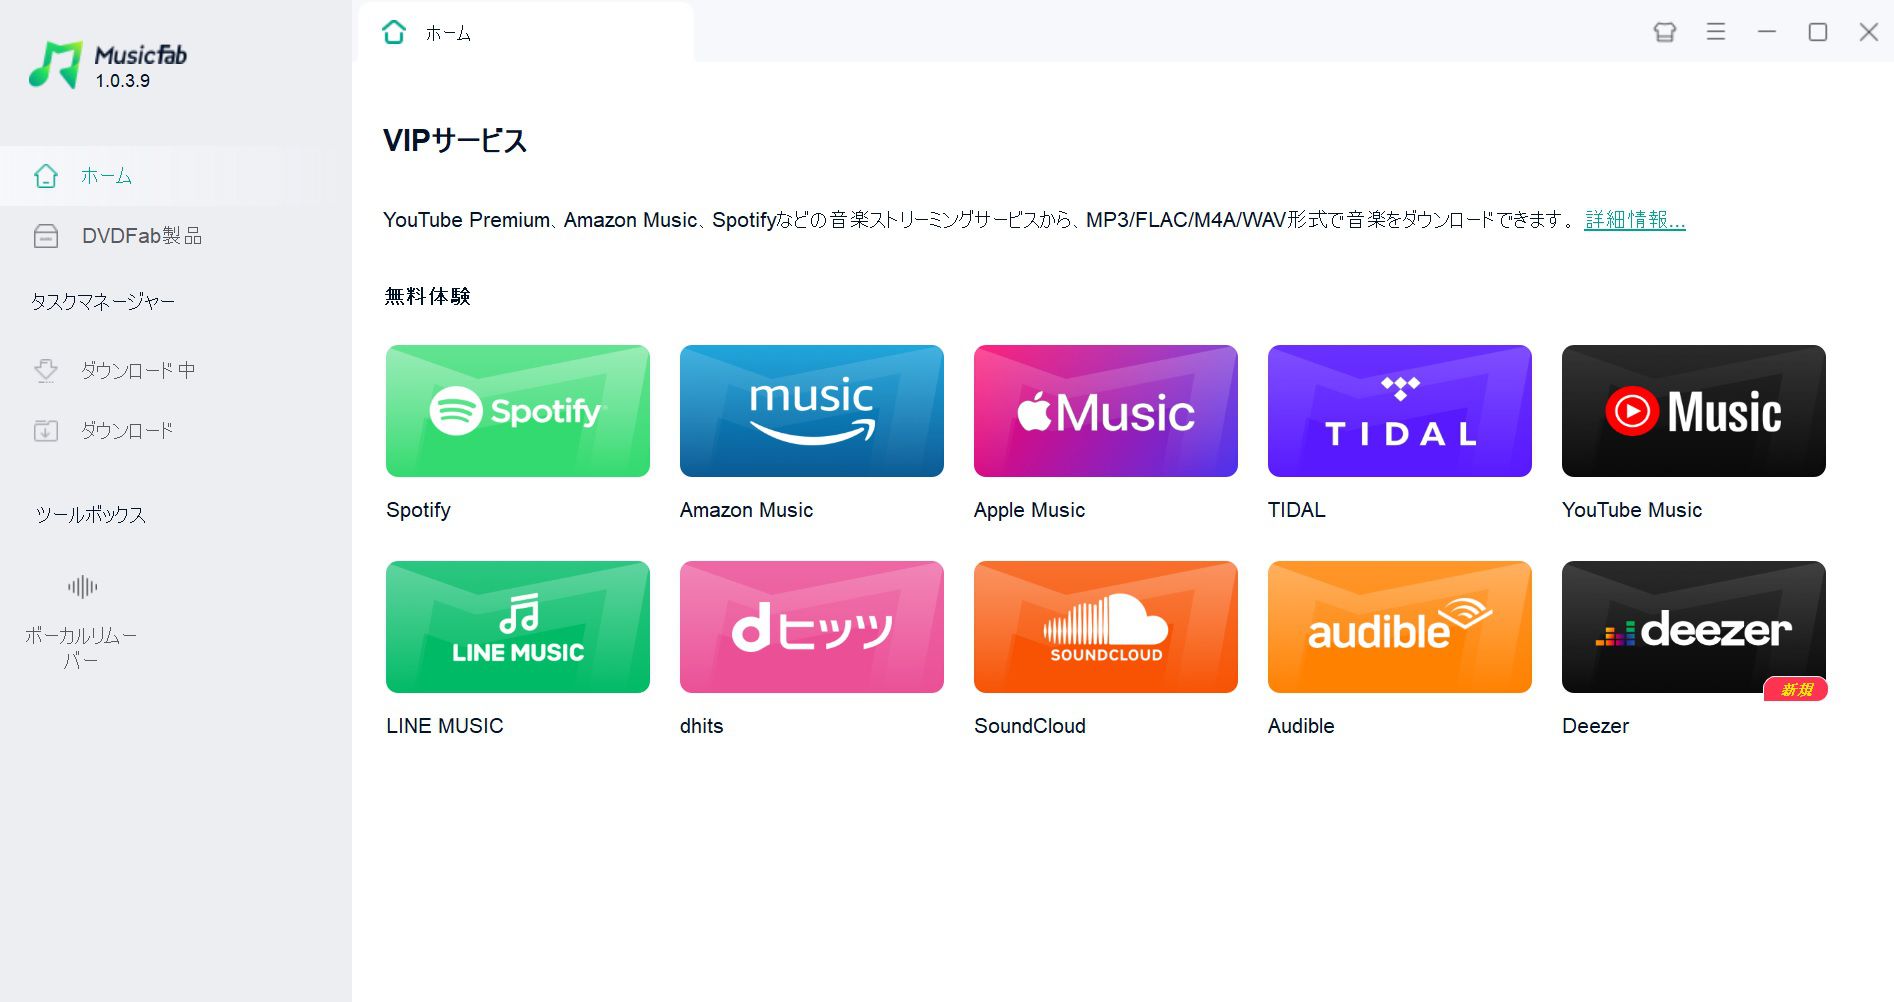Click the home icon in the ホーム tab
1894x1002 pixels.
[x=394, y=33]
